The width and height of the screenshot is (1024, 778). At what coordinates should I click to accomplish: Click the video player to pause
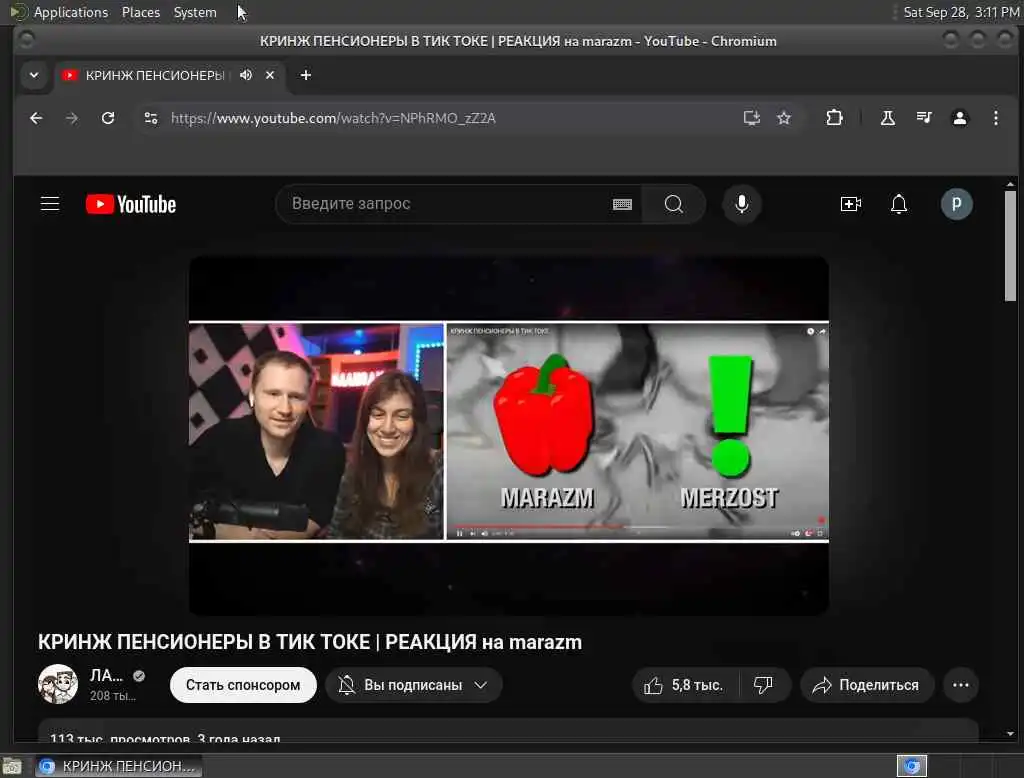(509, 434)
